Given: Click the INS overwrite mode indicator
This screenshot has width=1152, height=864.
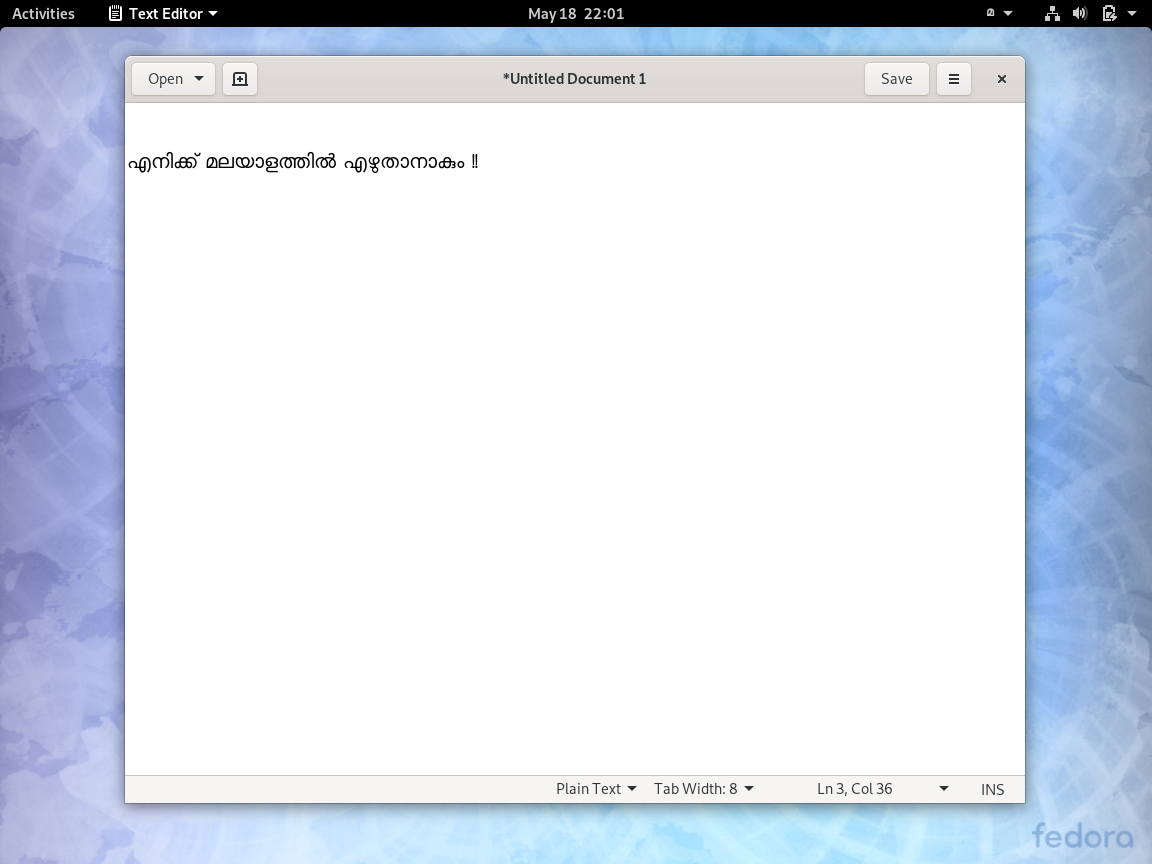Looking at the screenshot, I should pos(992,789).
